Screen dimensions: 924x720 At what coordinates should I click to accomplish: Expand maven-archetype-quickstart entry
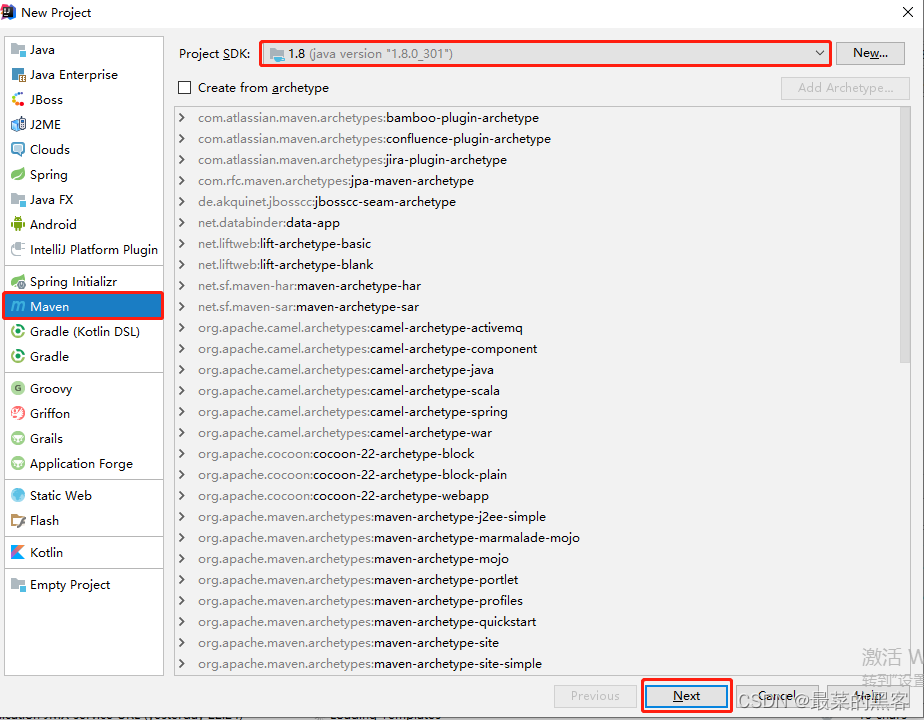tap(182, 622)
